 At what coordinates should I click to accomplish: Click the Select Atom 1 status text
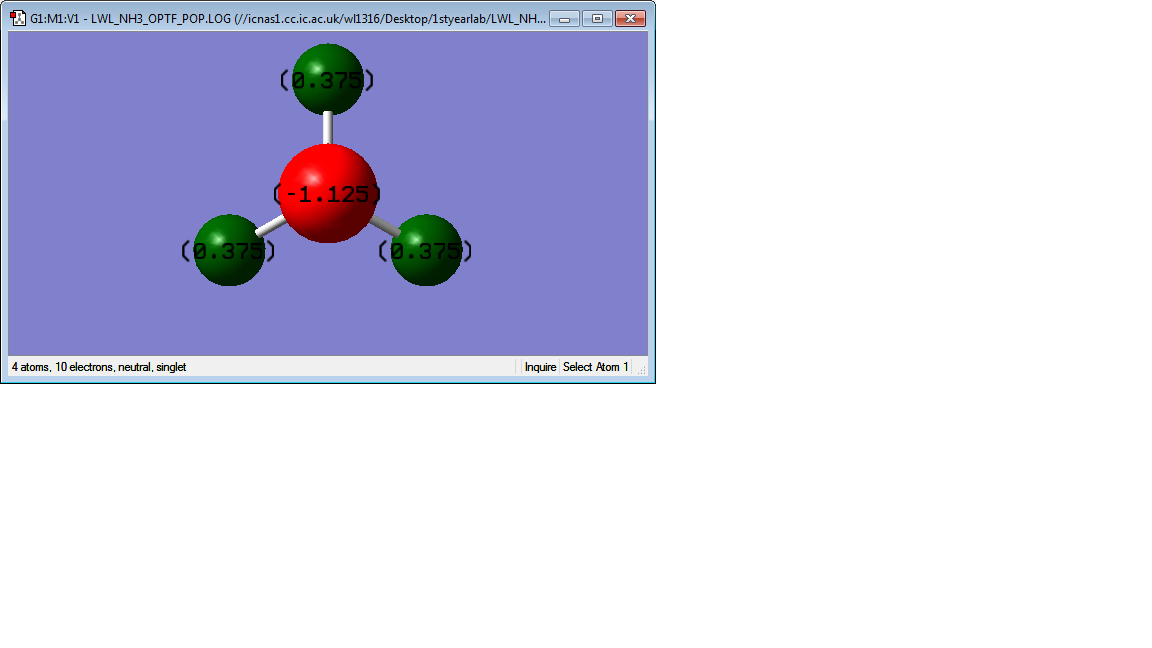tap(596, 367)
